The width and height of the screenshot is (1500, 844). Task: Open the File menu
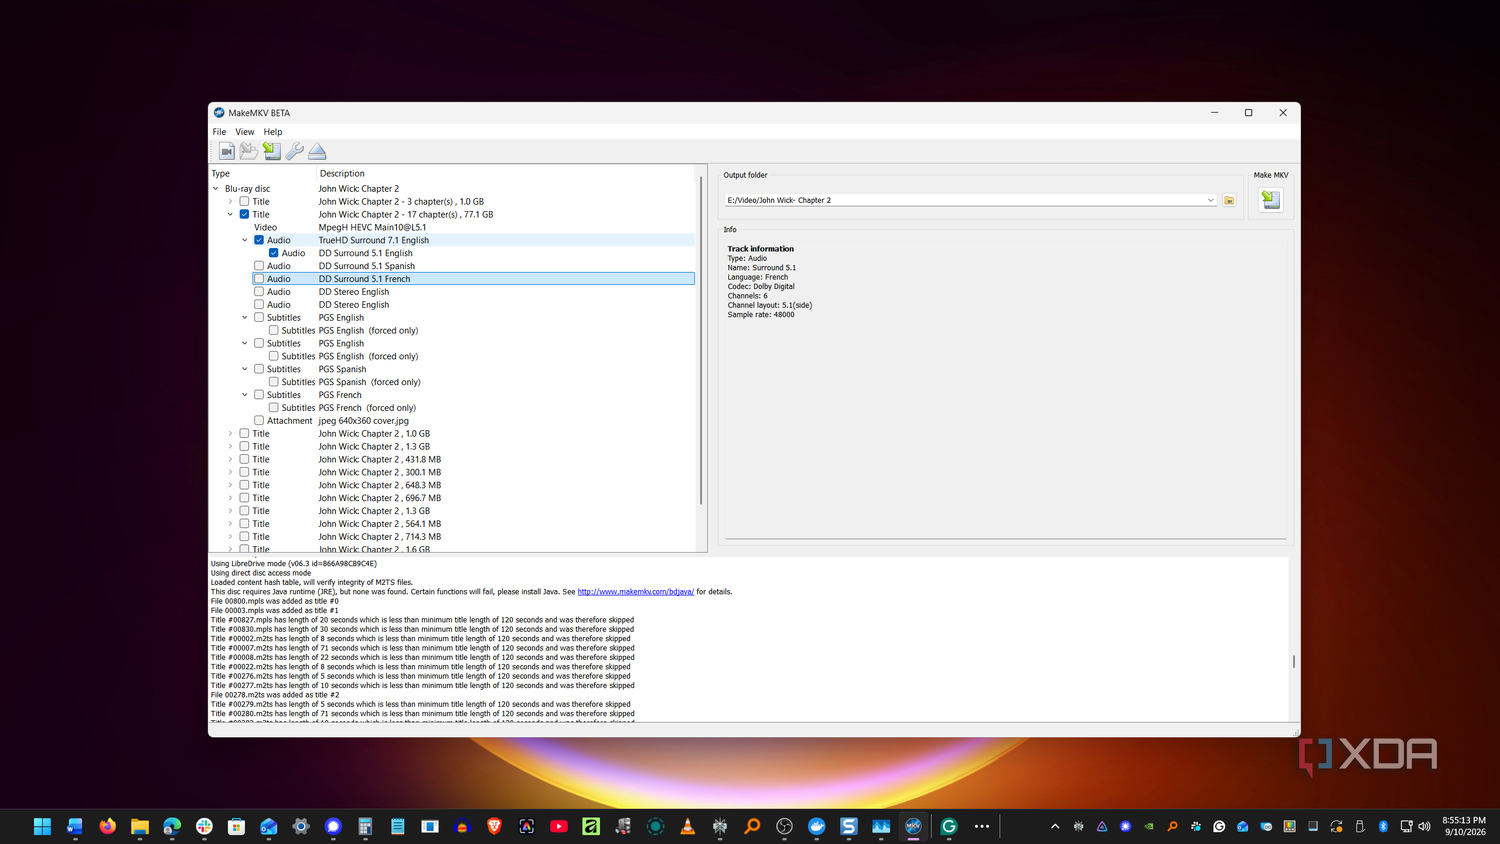[219, 132]
